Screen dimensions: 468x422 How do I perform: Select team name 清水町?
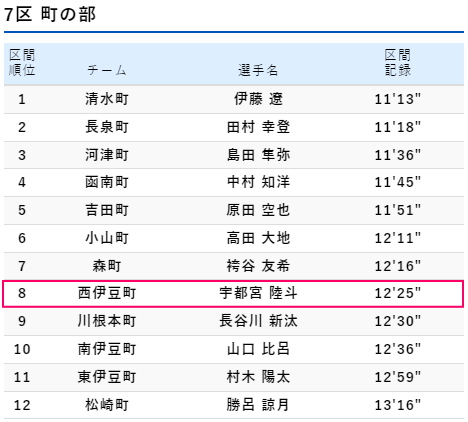(107, 99)
